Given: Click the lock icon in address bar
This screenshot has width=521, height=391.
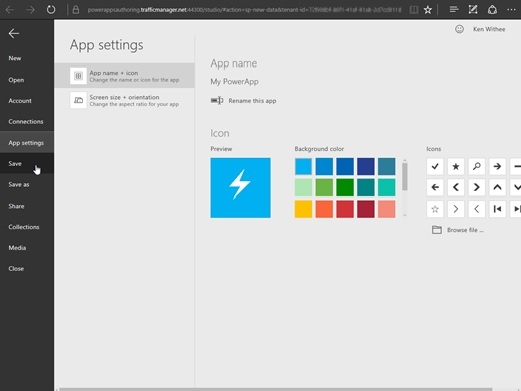Looking at the screenshot, I should pos(76,10).
